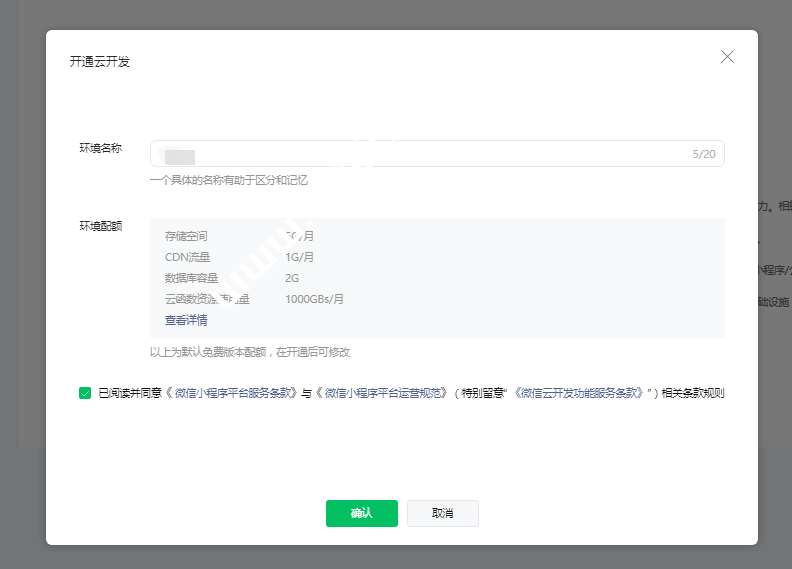Click the 已阅读并同意 label text

(130, 393)
